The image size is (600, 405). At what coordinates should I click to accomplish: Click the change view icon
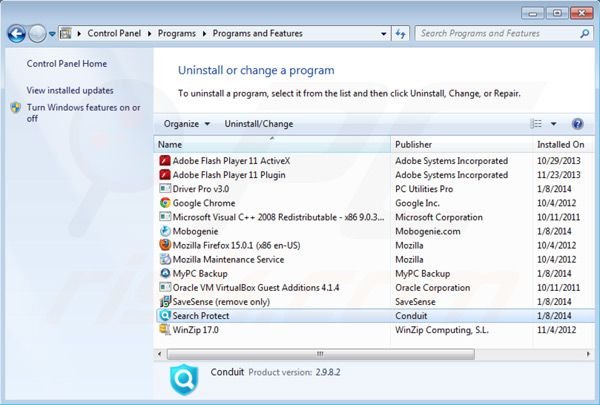coord(536,124)
